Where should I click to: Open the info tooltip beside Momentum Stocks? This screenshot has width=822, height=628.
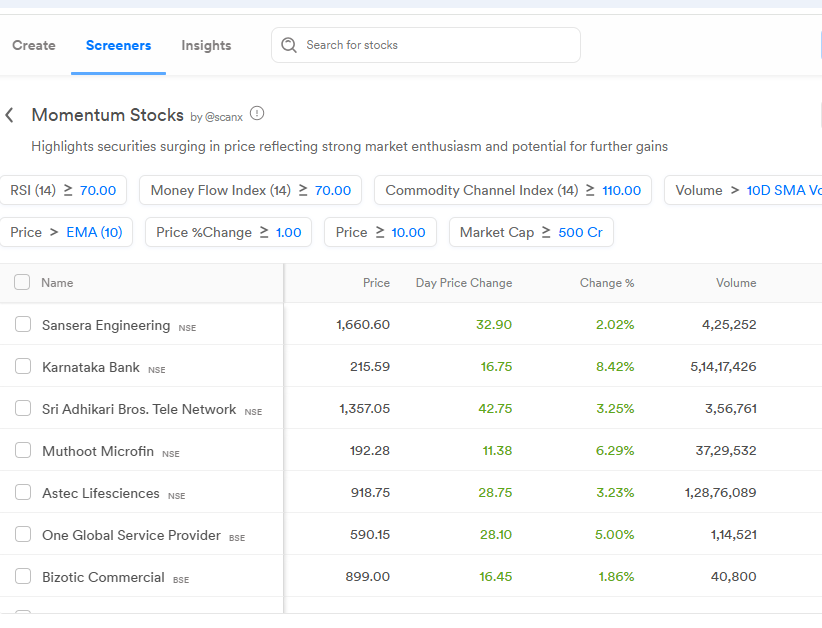[x=257, y=113]
